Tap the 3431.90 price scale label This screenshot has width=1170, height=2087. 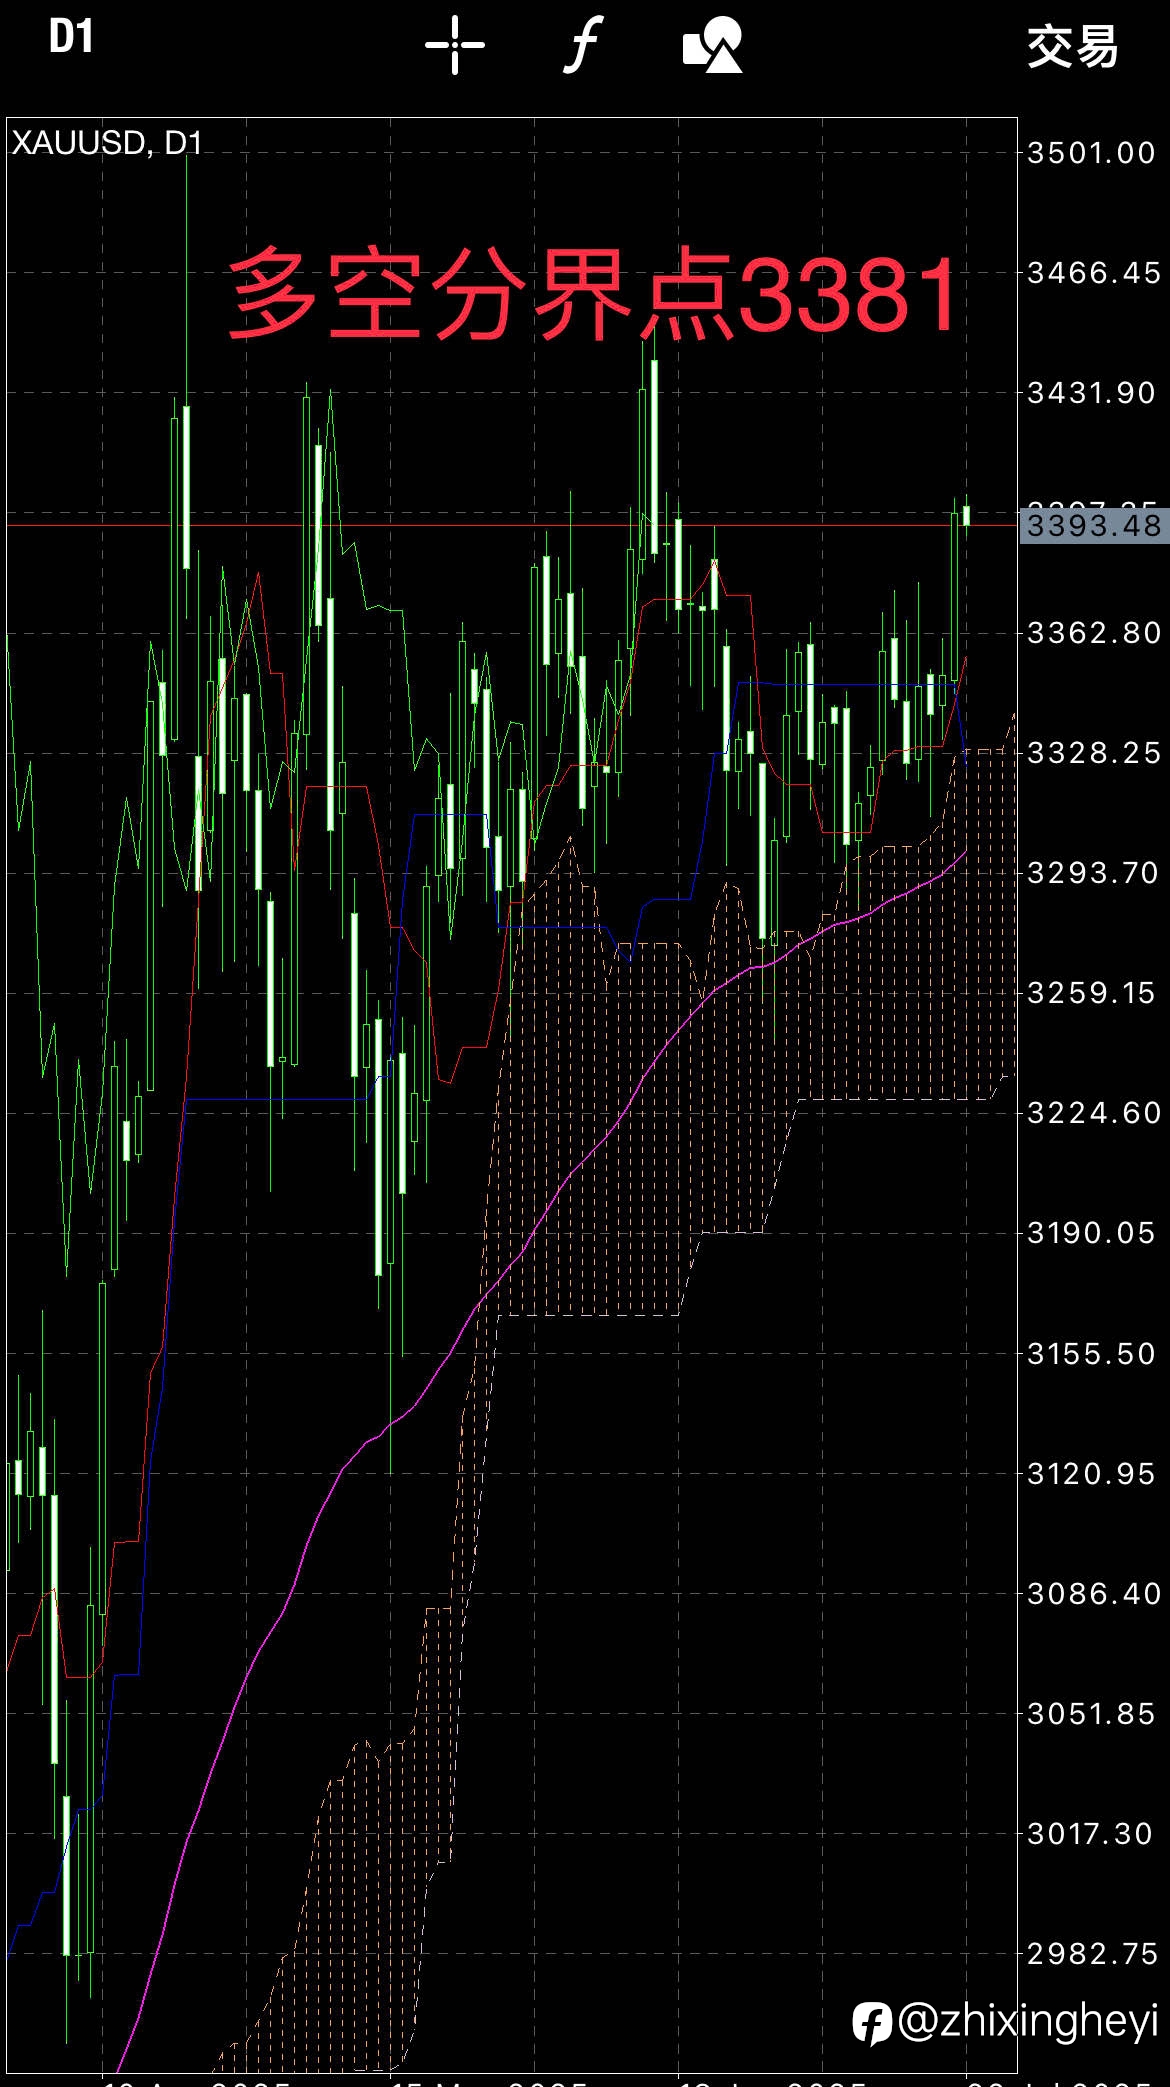tap(1091, 393)
